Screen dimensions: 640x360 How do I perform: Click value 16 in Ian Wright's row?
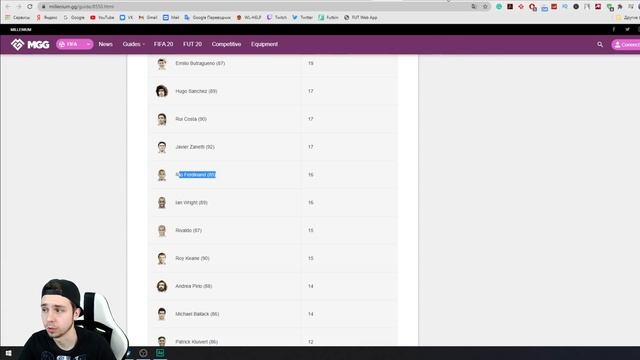coord(311,202)
